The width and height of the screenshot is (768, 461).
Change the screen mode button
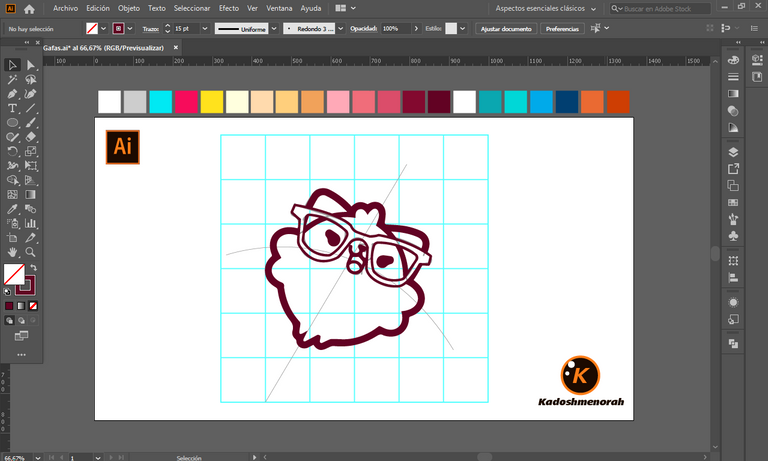21,336
